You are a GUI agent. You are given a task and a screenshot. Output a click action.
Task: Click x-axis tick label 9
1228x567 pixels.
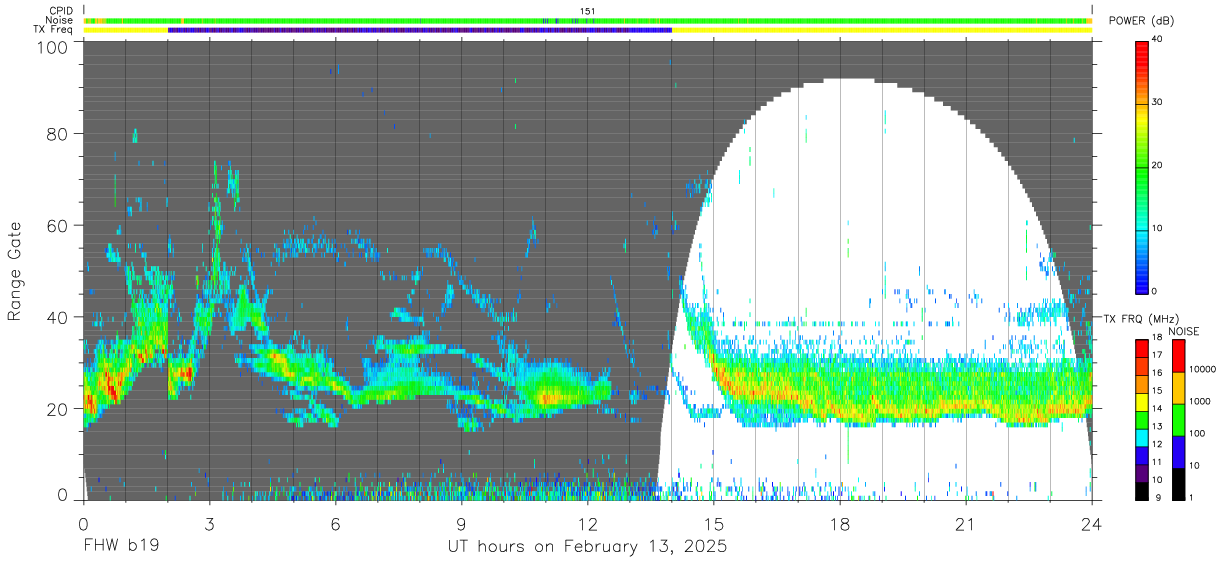pyautogui.click(x=461, y=524)
